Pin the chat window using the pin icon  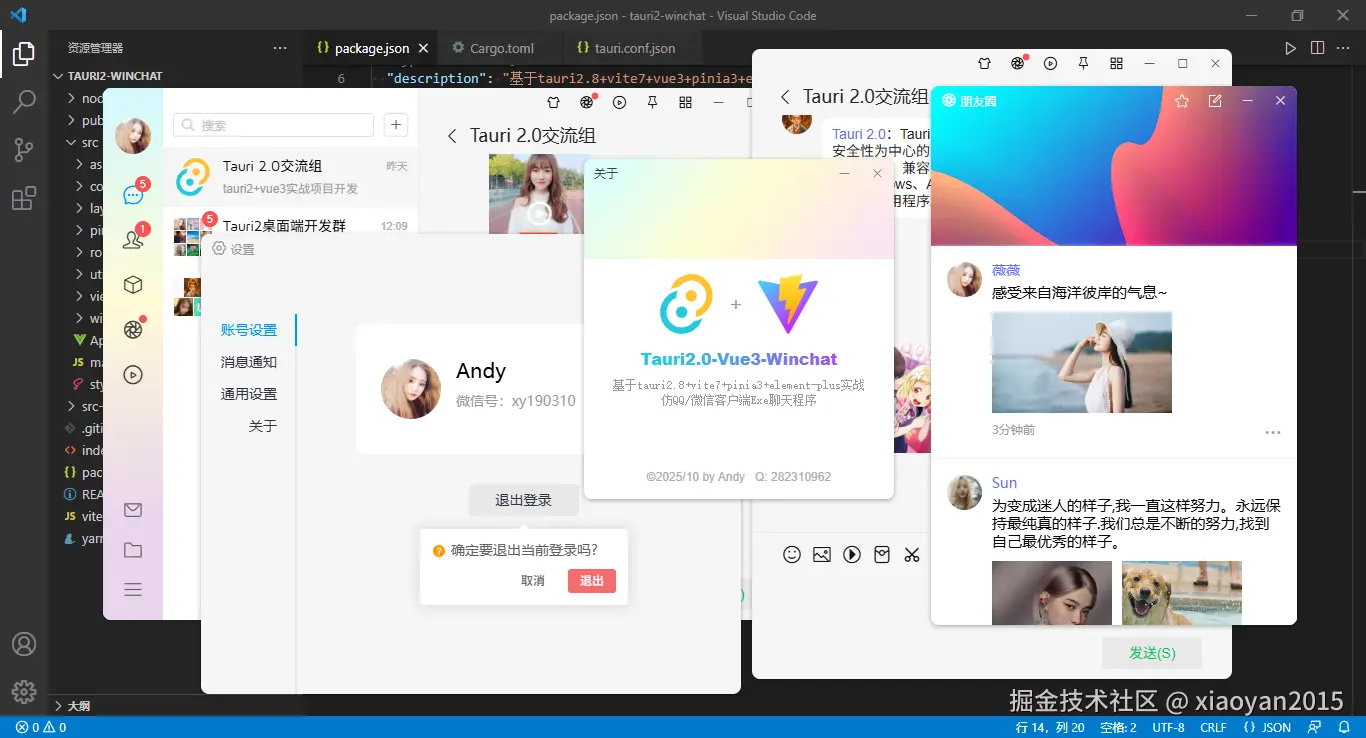point(1082,63)
